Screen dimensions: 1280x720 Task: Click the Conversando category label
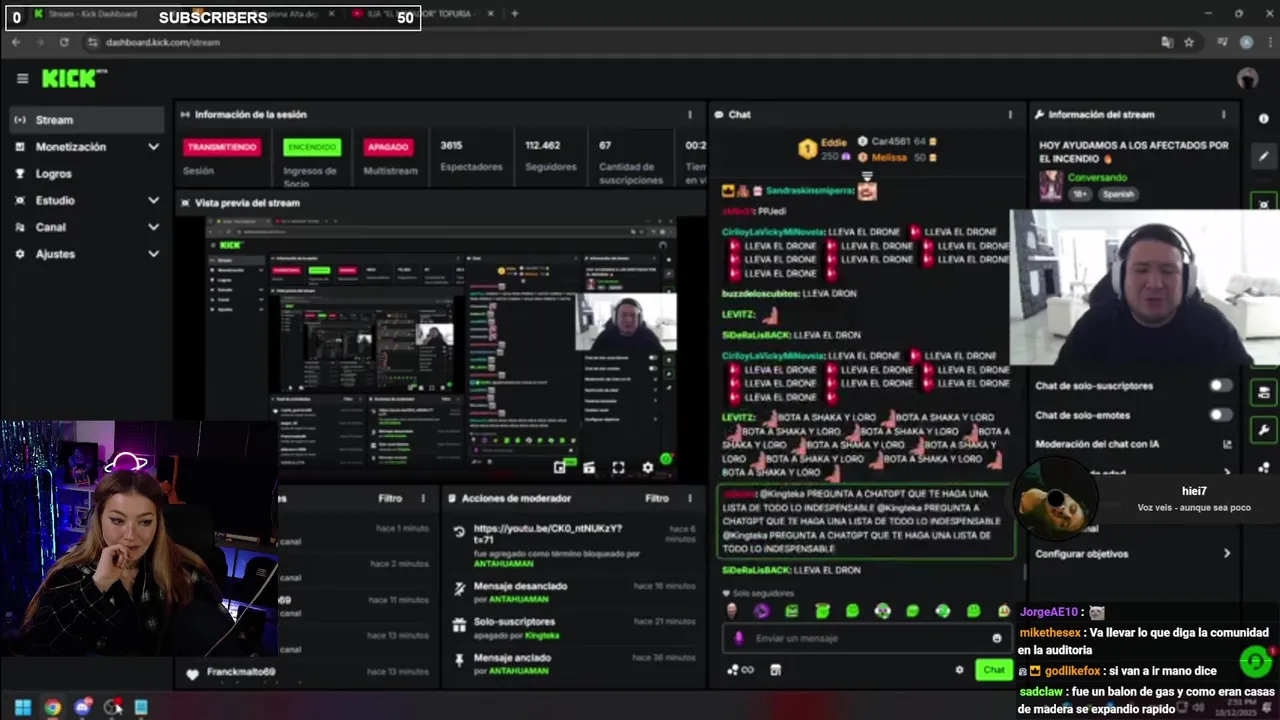pyautogui.click(x=1097, y=178)
